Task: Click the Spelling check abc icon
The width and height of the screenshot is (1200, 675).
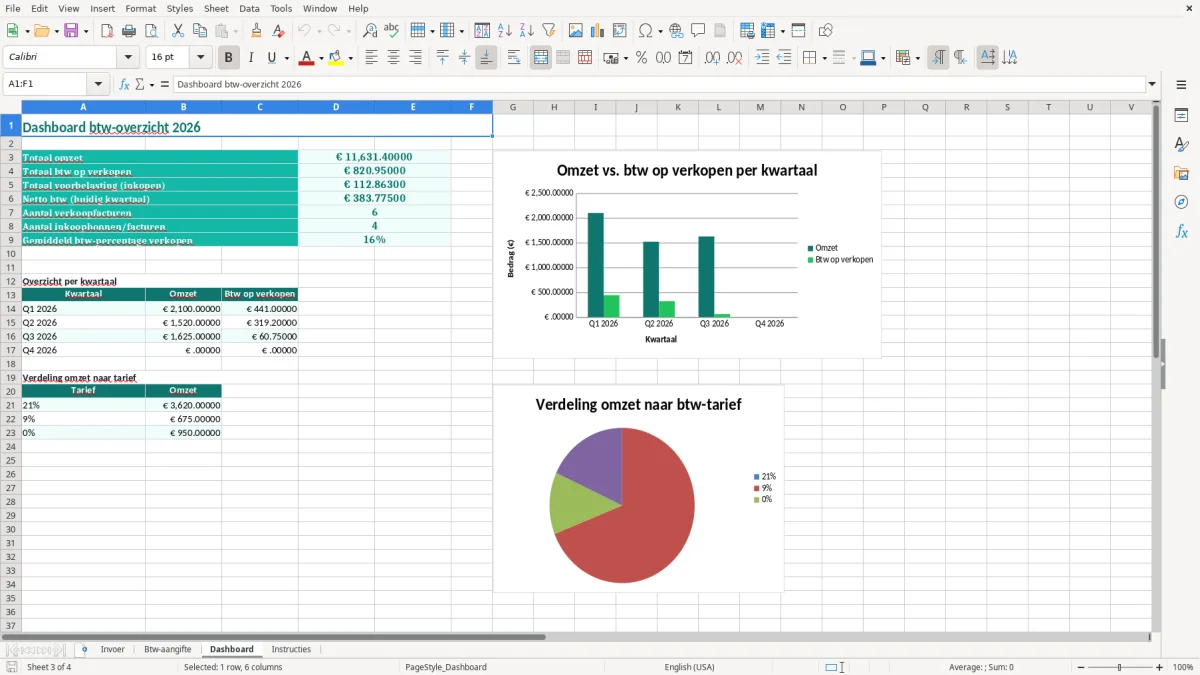Action: pos(392,31)
